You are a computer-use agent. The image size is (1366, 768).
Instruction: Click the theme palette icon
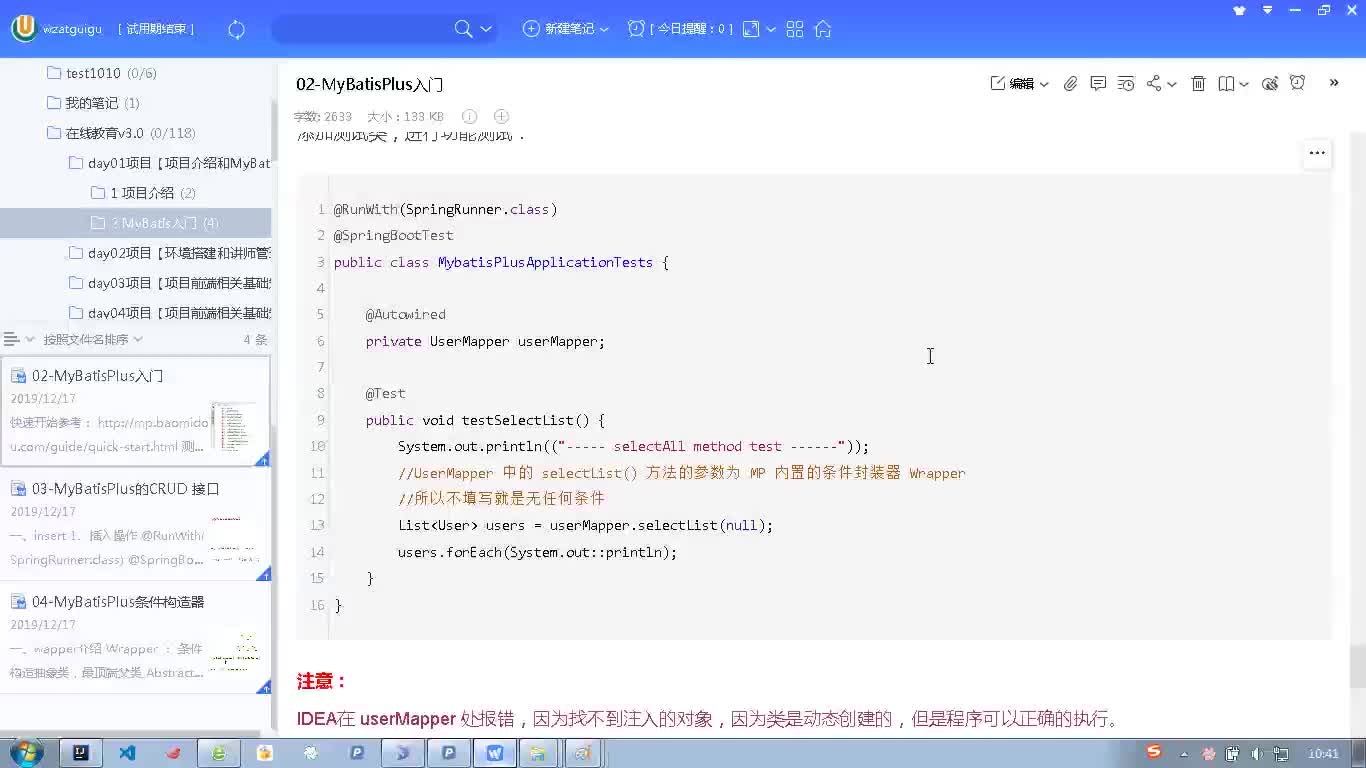[1270, 84]
